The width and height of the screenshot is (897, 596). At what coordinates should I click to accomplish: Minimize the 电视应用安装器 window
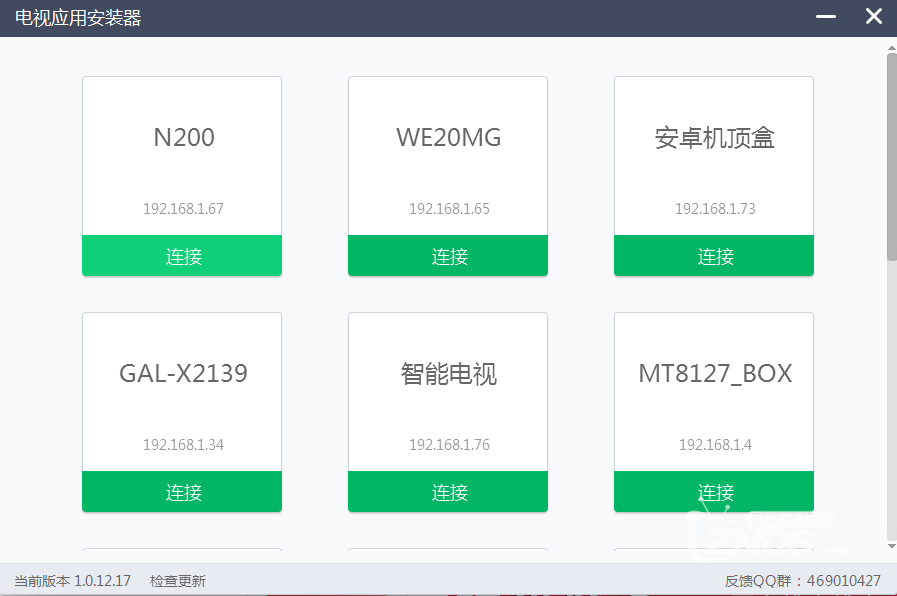(x=825, y=17)
